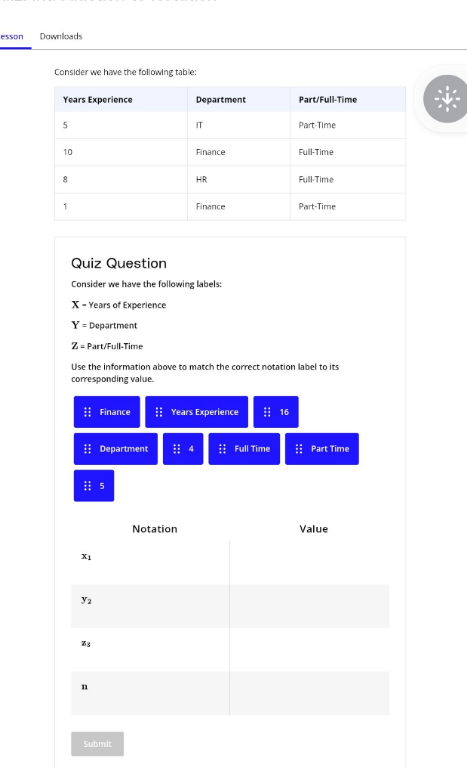The width and height of the screenshot is (467, 768).
Task: Click the drag handle on the 16 chip
Action: coord(267,412)
